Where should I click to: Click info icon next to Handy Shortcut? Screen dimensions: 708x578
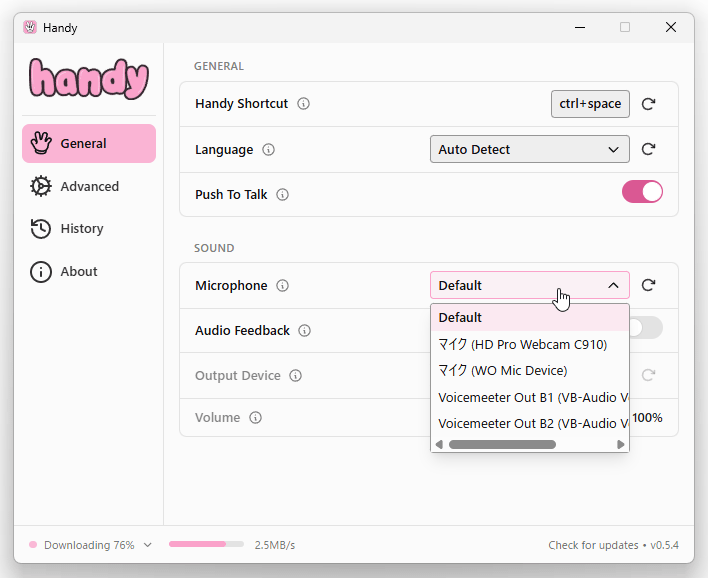tap(304, 104)
